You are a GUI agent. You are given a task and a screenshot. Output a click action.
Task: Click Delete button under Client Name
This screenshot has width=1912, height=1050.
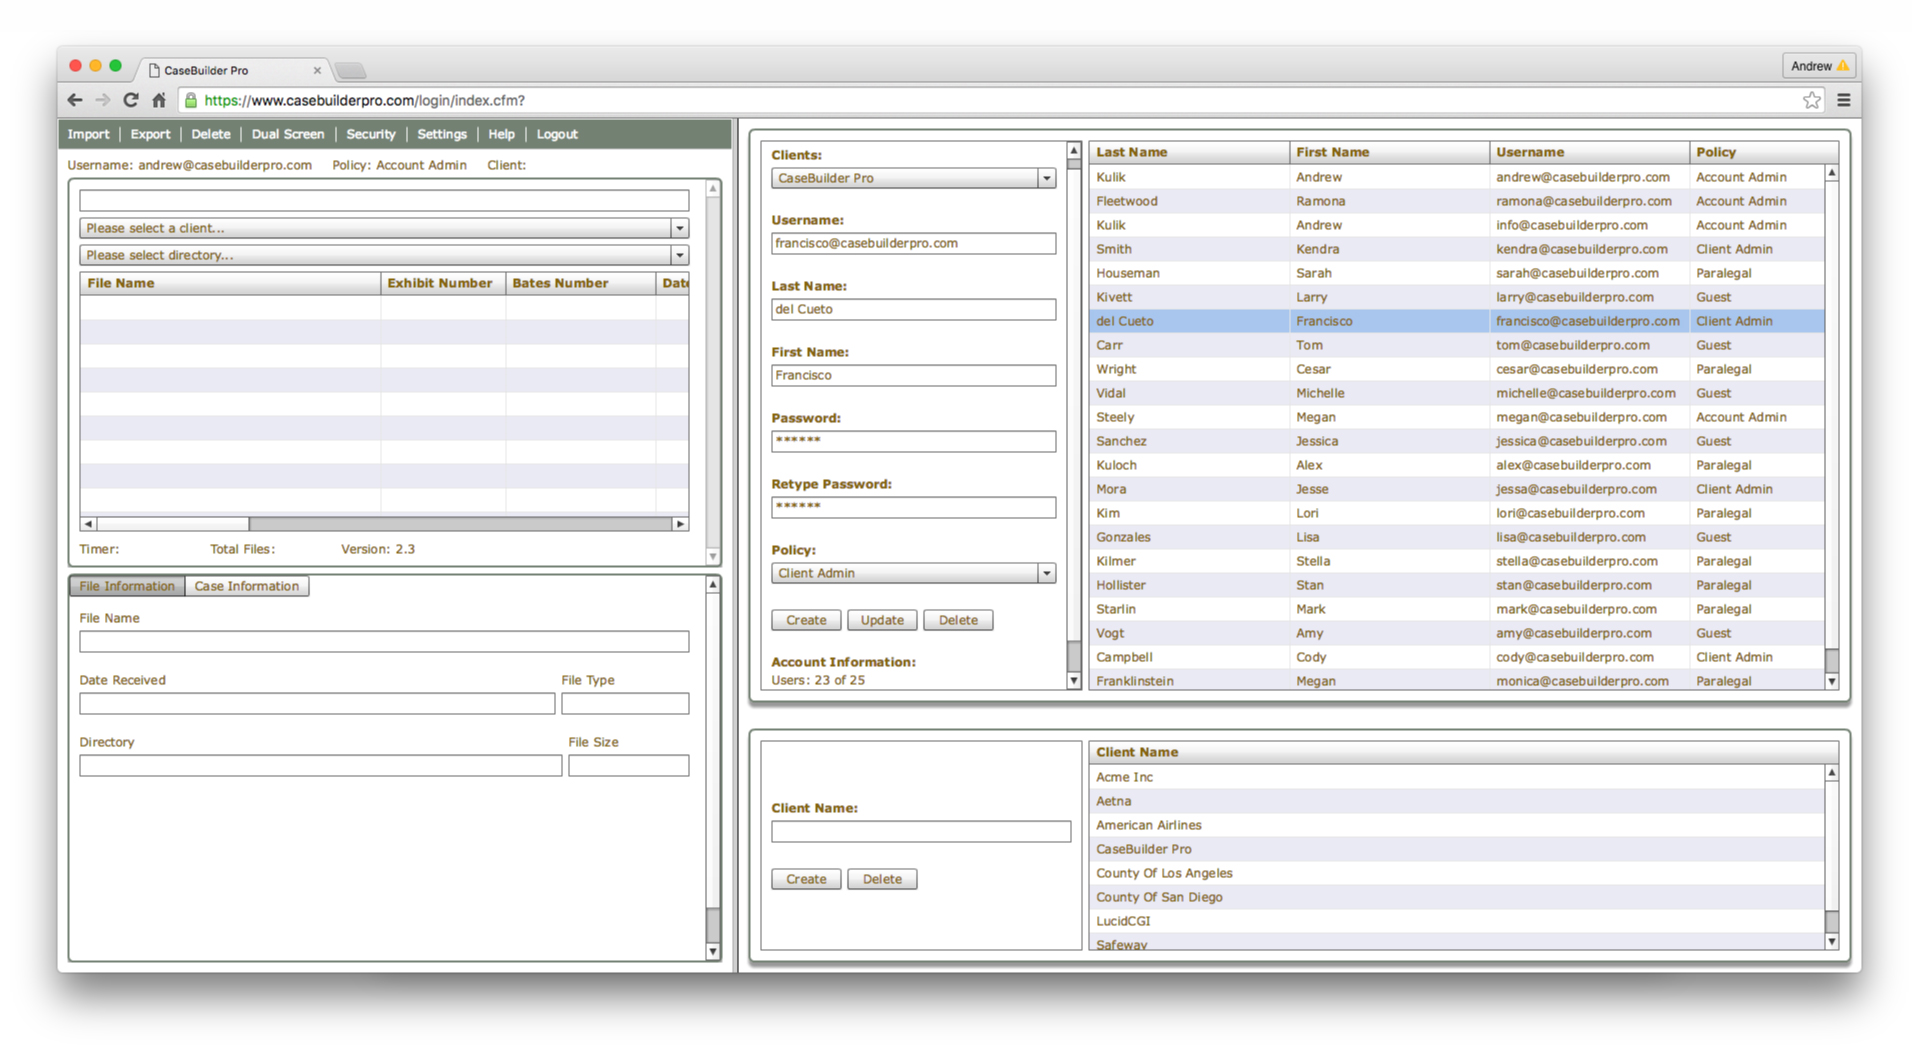881,879
